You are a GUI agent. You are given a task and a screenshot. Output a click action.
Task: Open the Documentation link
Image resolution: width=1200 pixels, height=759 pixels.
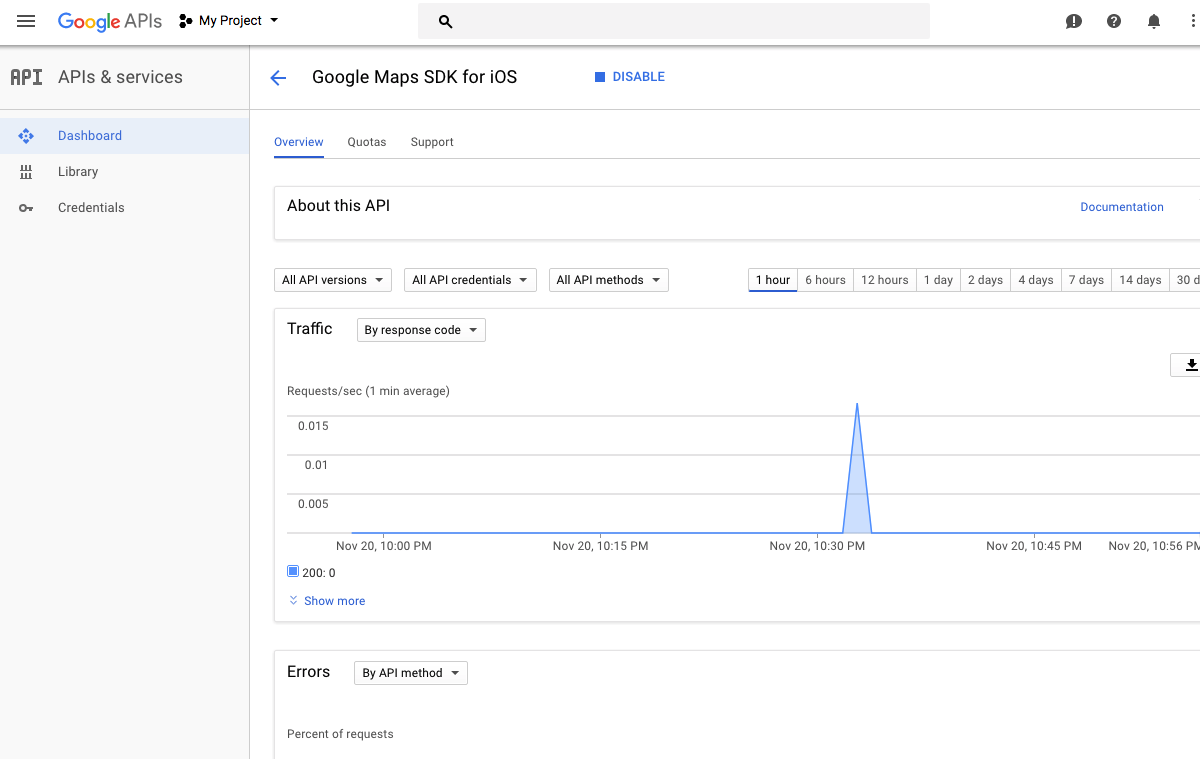pyautogui.click(x=1122, y=207)
